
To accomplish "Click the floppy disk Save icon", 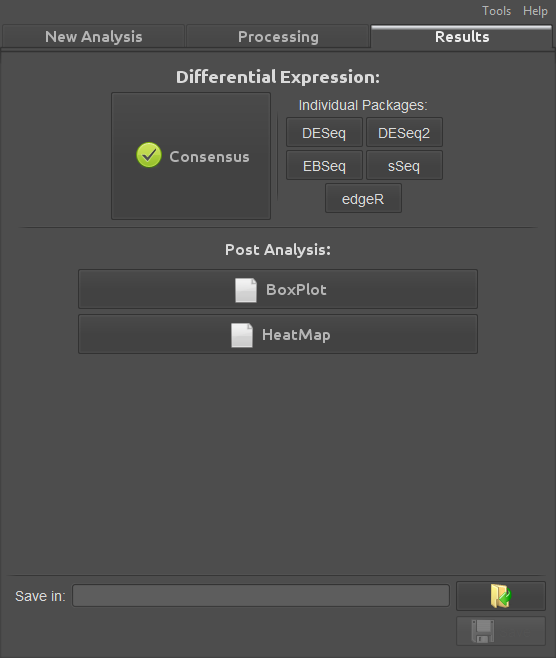I will click(x=483, y=631).
